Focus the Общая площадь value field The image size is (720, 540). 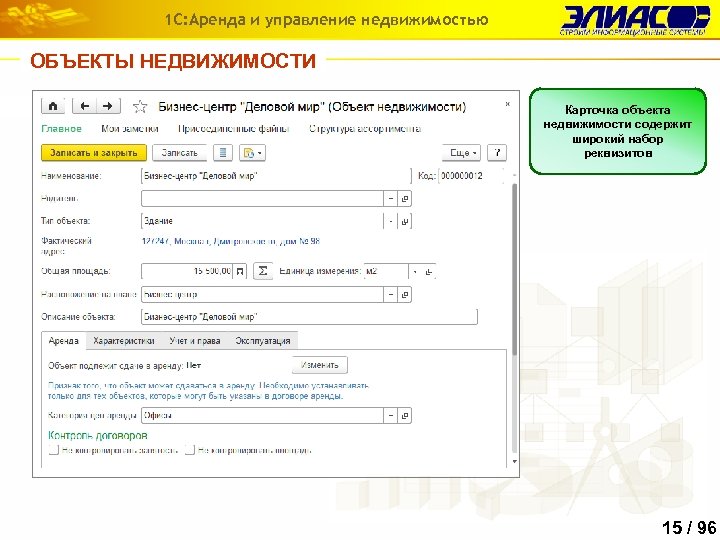pos(187,271)
